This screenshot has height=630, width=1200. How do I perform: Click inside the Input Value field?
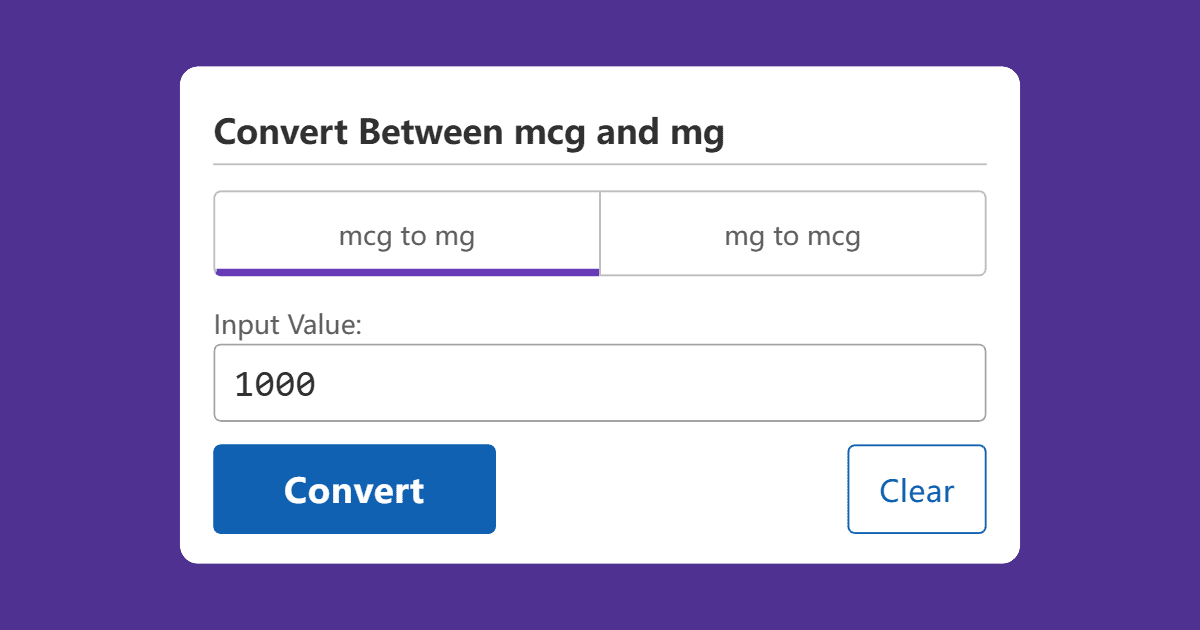coord(600,383)
